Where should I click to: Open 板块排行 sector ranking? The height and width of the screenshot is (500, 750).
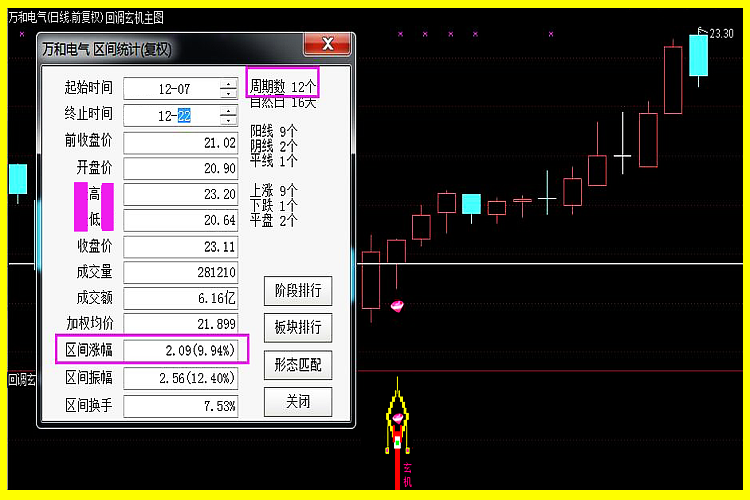click(x=297, y=328)
